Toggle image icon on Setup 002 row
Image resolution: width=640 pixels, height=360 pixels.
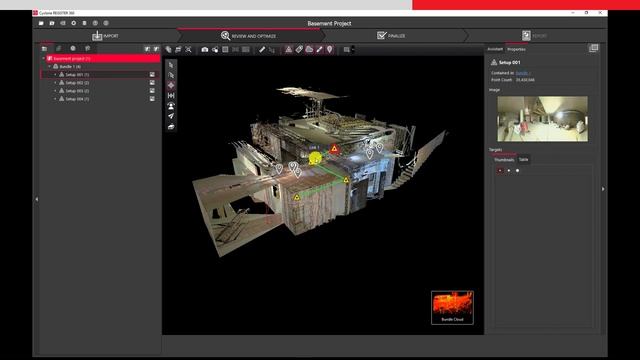click(152, 83)
